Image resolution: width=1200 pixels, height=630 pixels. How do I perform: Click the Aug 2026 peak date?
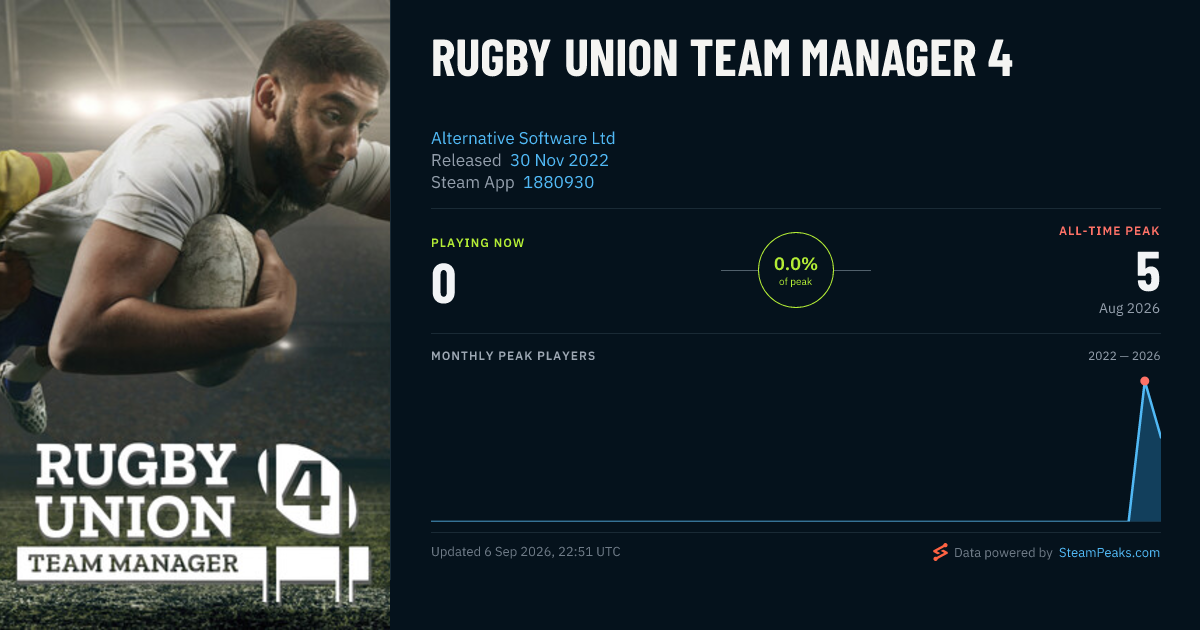click(x=1129, y=308)
